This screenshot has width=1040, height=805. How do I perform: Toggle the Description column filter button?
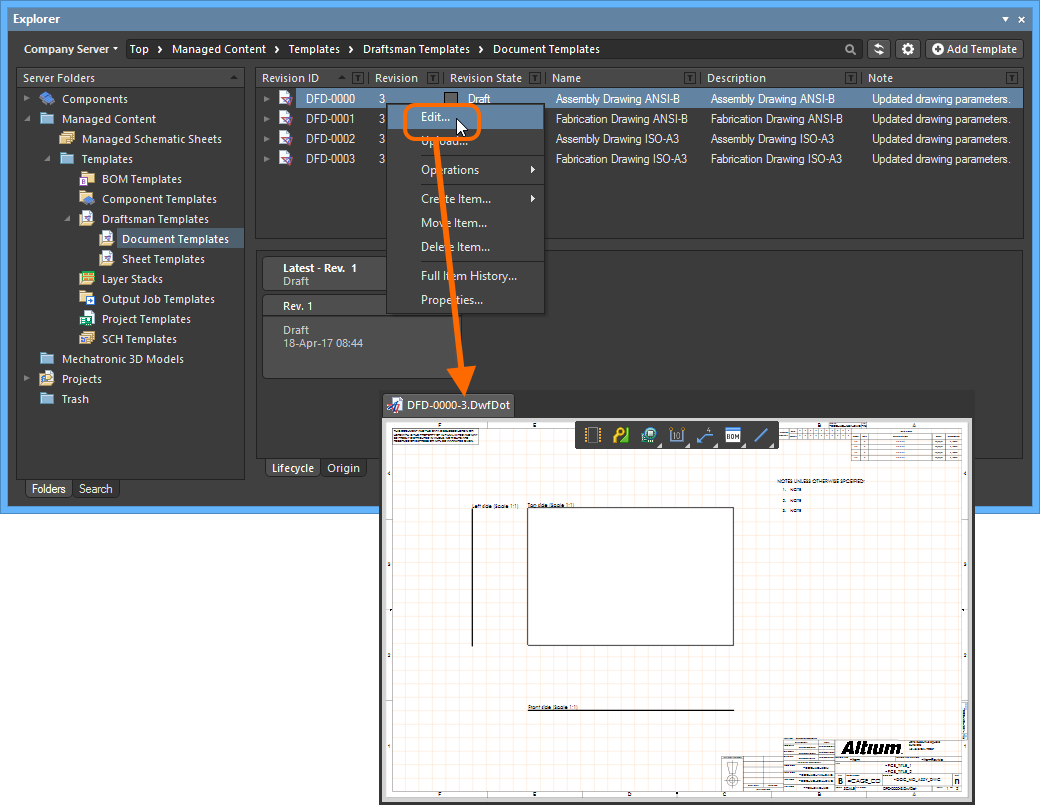(851, 78)
